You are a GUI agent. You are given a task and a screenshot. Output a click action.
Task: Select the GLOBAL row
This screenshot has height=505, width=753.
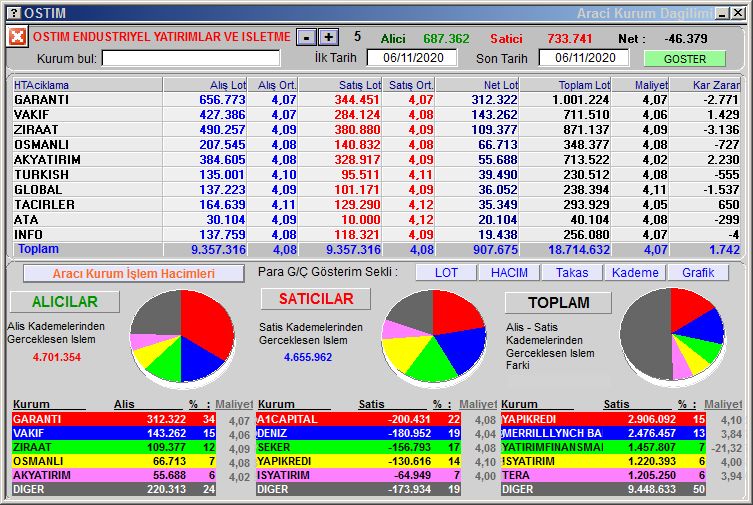click(x=376, y=190)
